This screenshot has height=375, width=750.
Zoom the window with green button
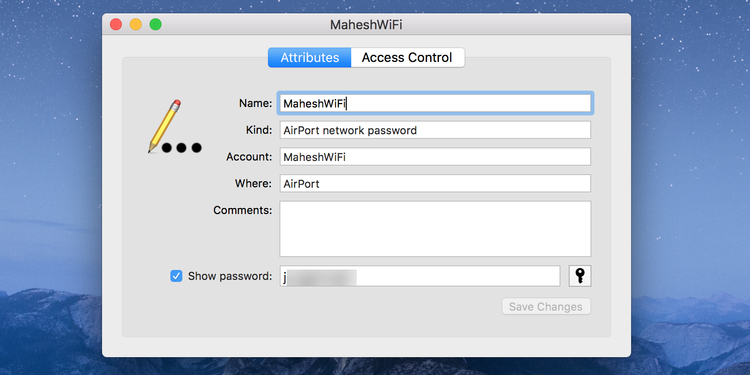point(155,24)
